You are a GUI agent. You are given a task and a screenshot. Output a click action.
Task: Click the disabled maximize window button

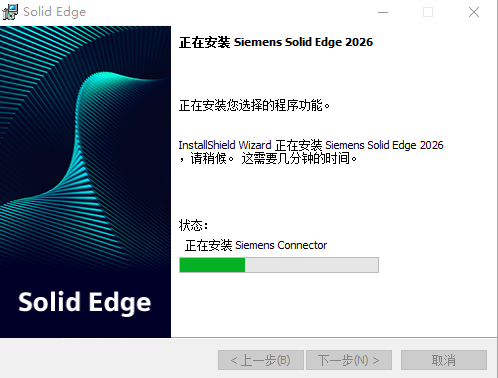(428, 12)
